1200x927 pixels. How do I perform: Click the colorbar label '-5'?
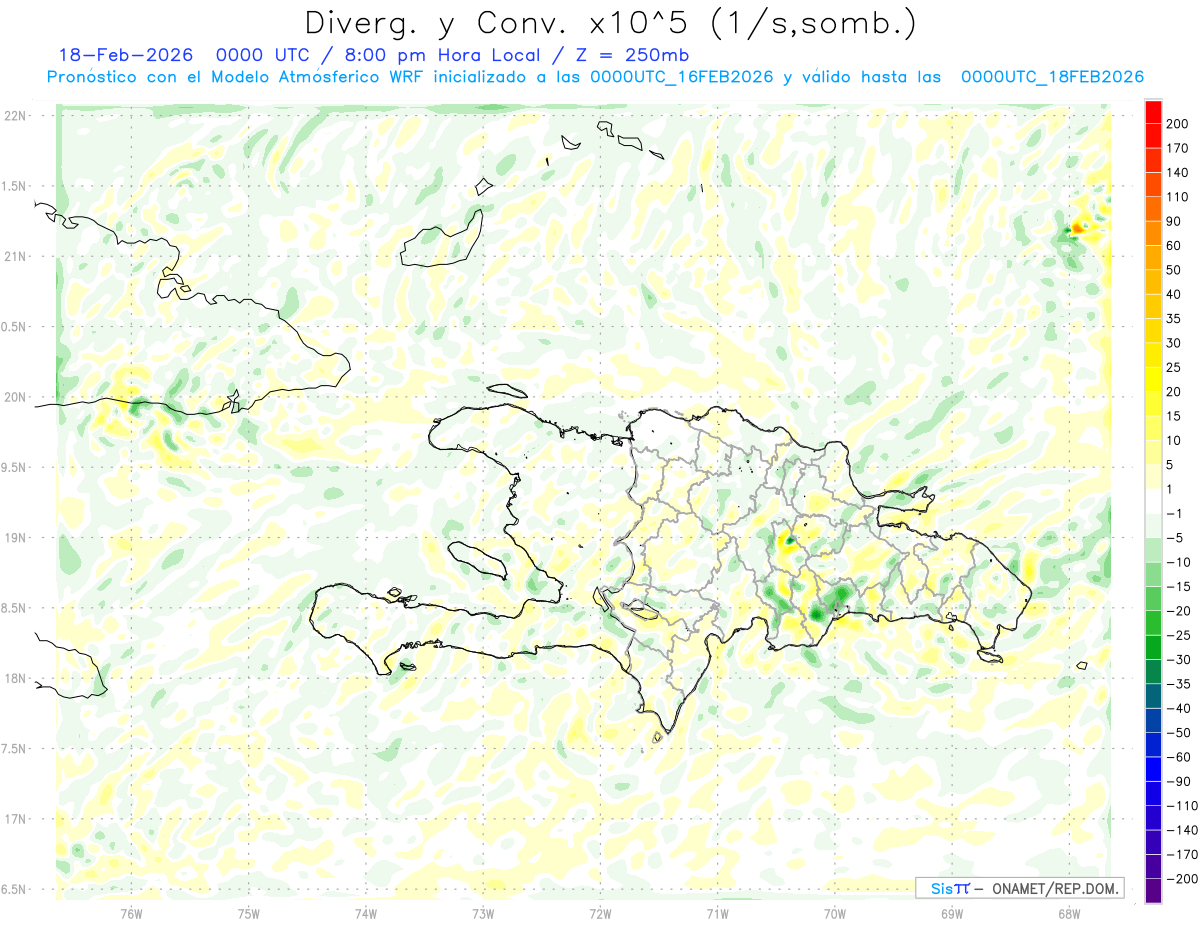tap(1174, 538)
